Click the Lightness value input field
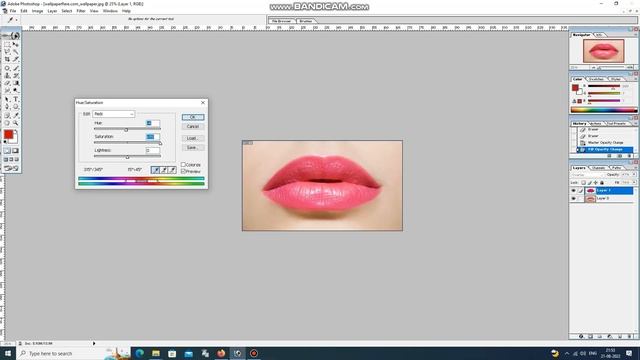The width and height of the screenshot is (640, 360). click(x=153, y=150)
